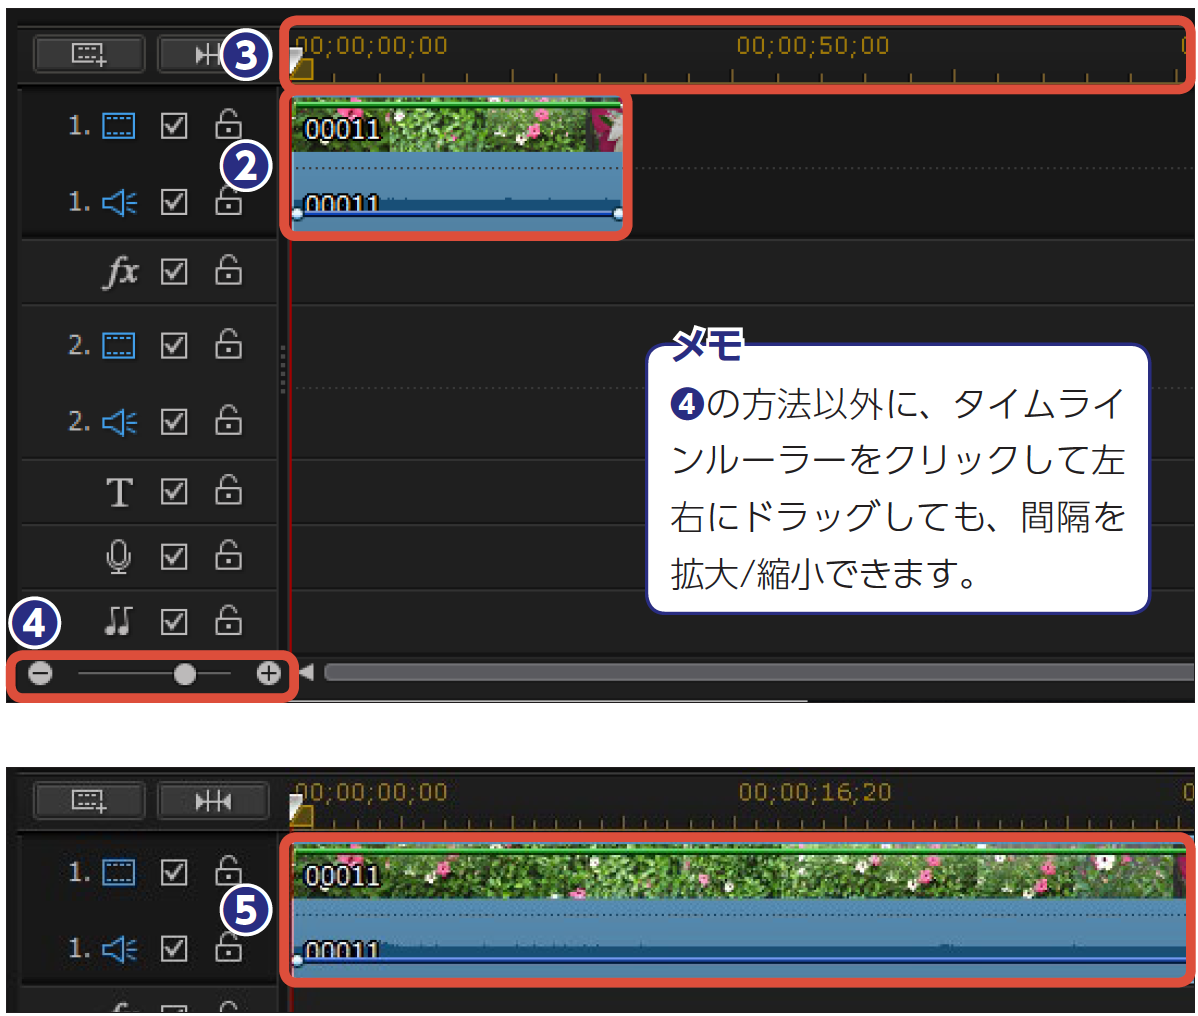
Task: Select clip 00011 in upper video track
Action: point(456,129)
